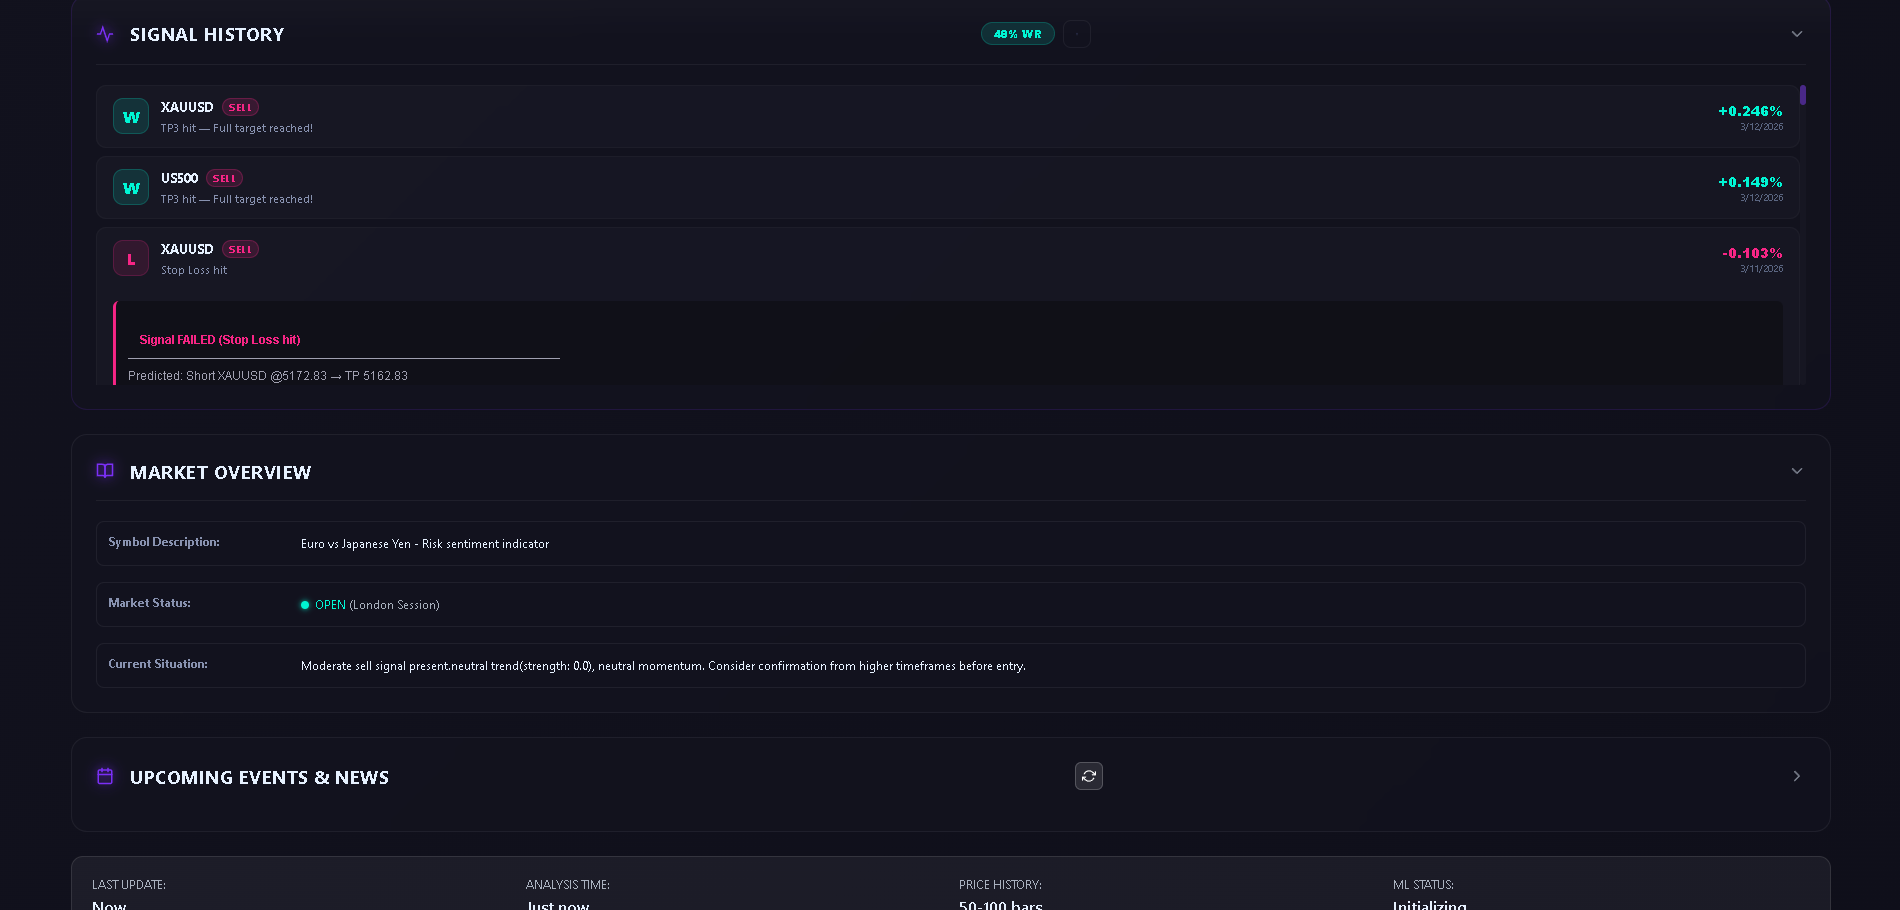Click the Market Overview book icon
The height and width of the screenshot is (910, 1900).
pyautogui.click(x=105, y=471)
